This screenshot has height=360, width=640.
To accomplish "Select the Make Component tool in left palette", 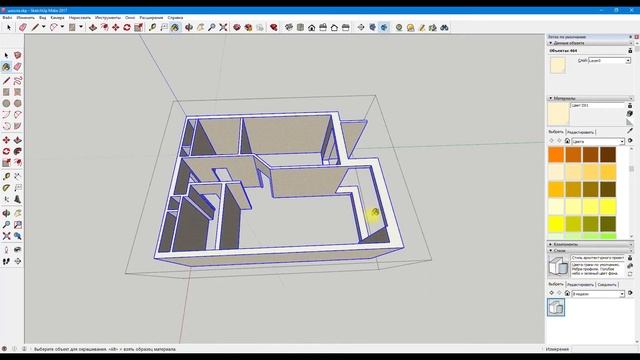I will point(18,55).
